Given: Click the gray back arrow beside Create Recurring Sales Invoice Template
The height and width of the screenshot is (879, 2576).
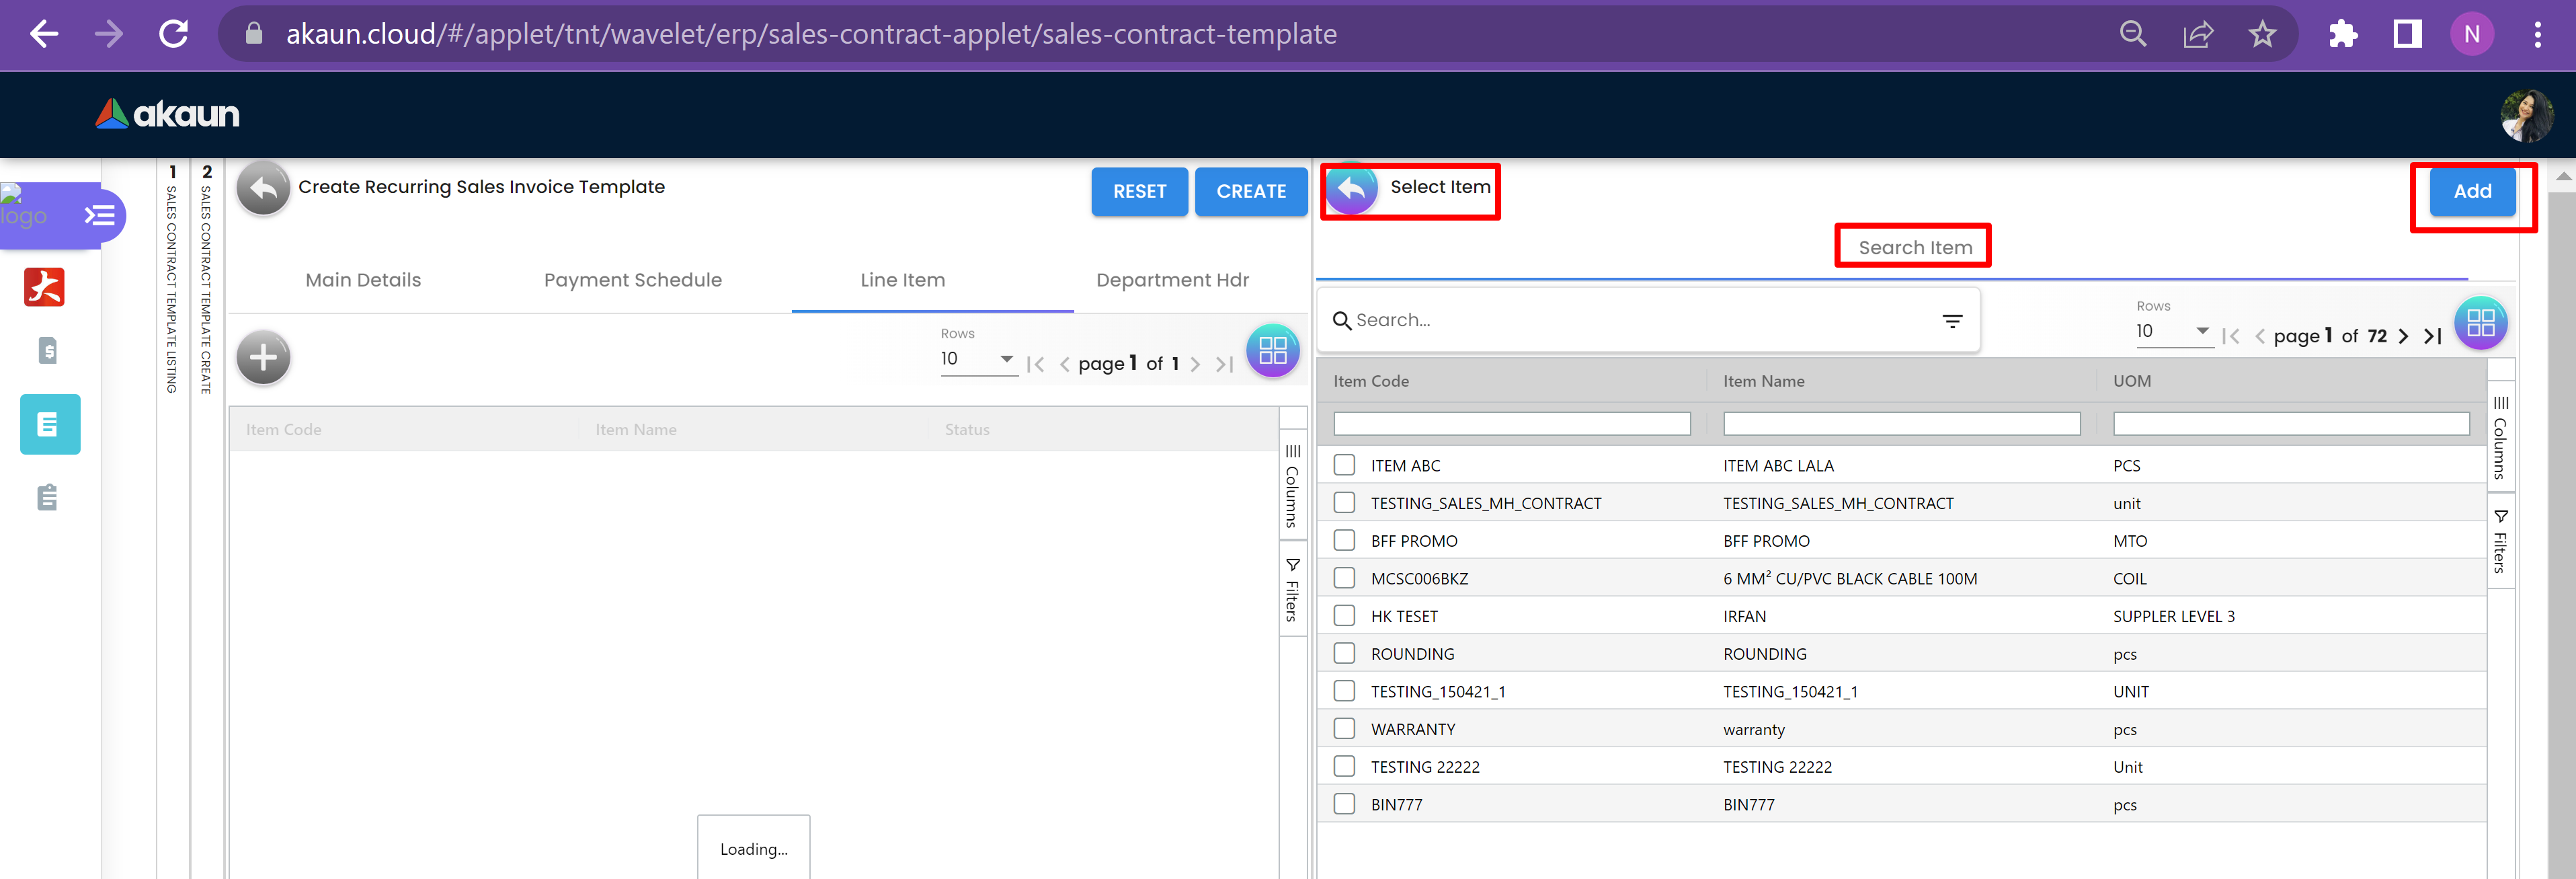Looking at the screenshot, I should point(263,189).
